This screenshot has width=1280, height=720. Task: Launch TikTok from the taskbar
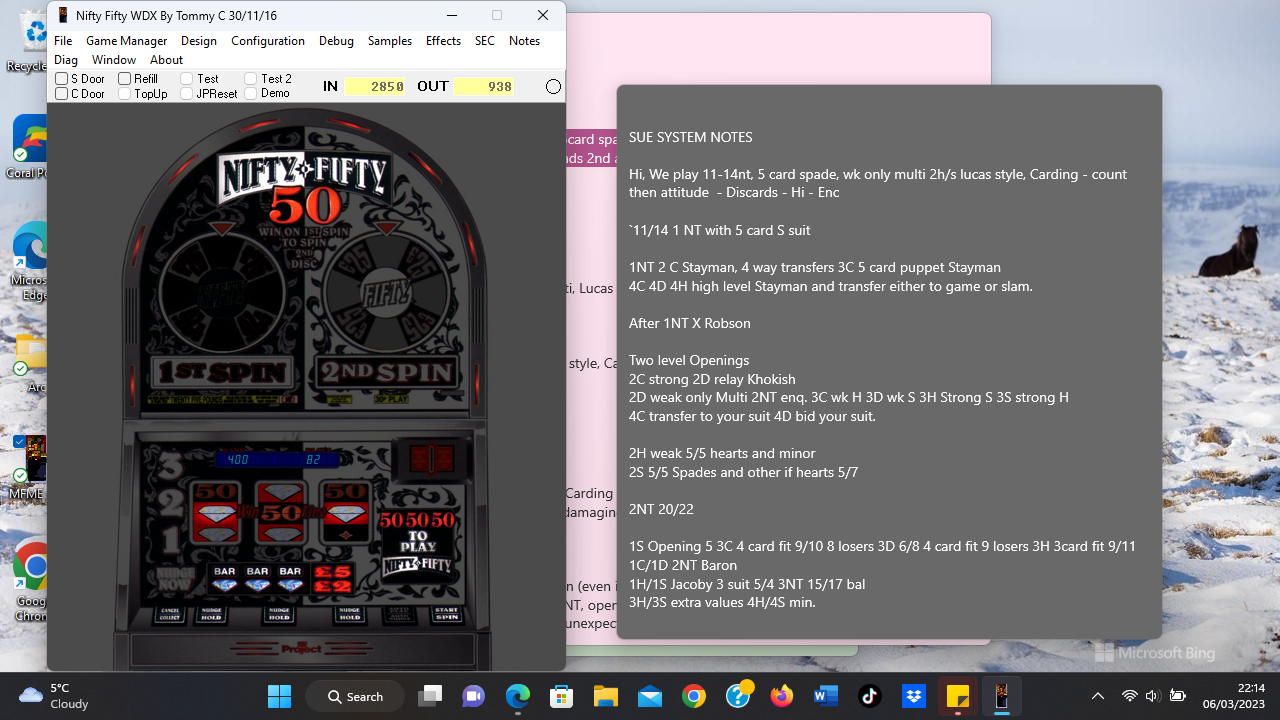click(x=870, y=697)
